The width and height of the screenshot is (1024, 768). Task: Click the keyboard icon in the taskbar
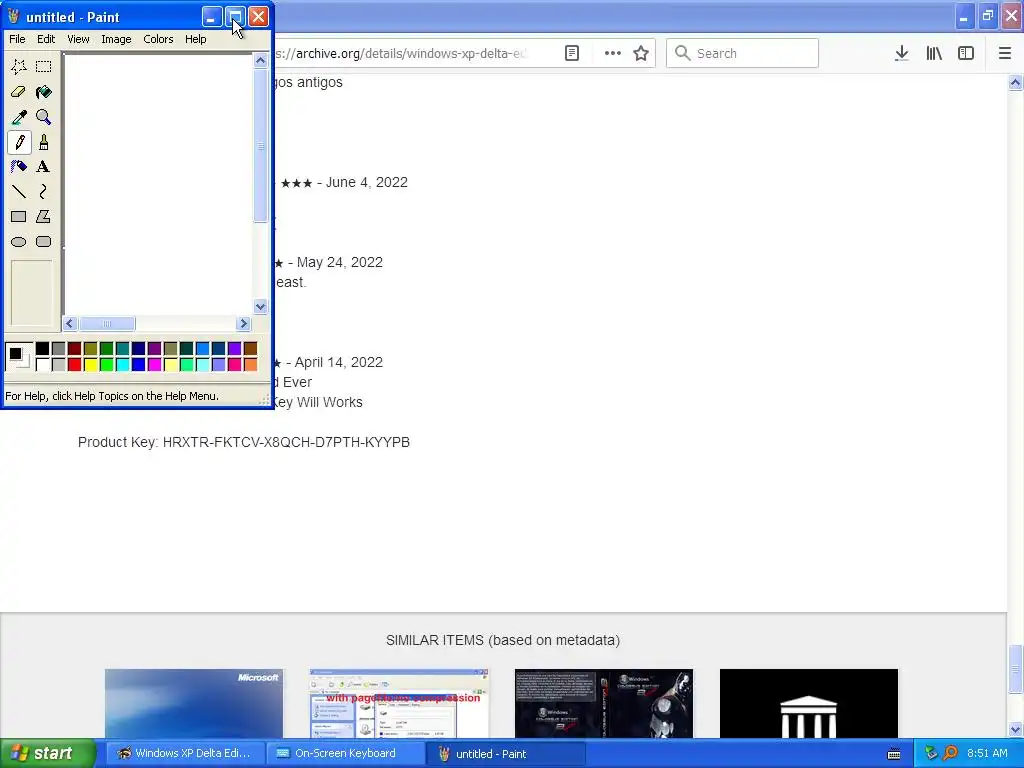[x=894, y=754]
